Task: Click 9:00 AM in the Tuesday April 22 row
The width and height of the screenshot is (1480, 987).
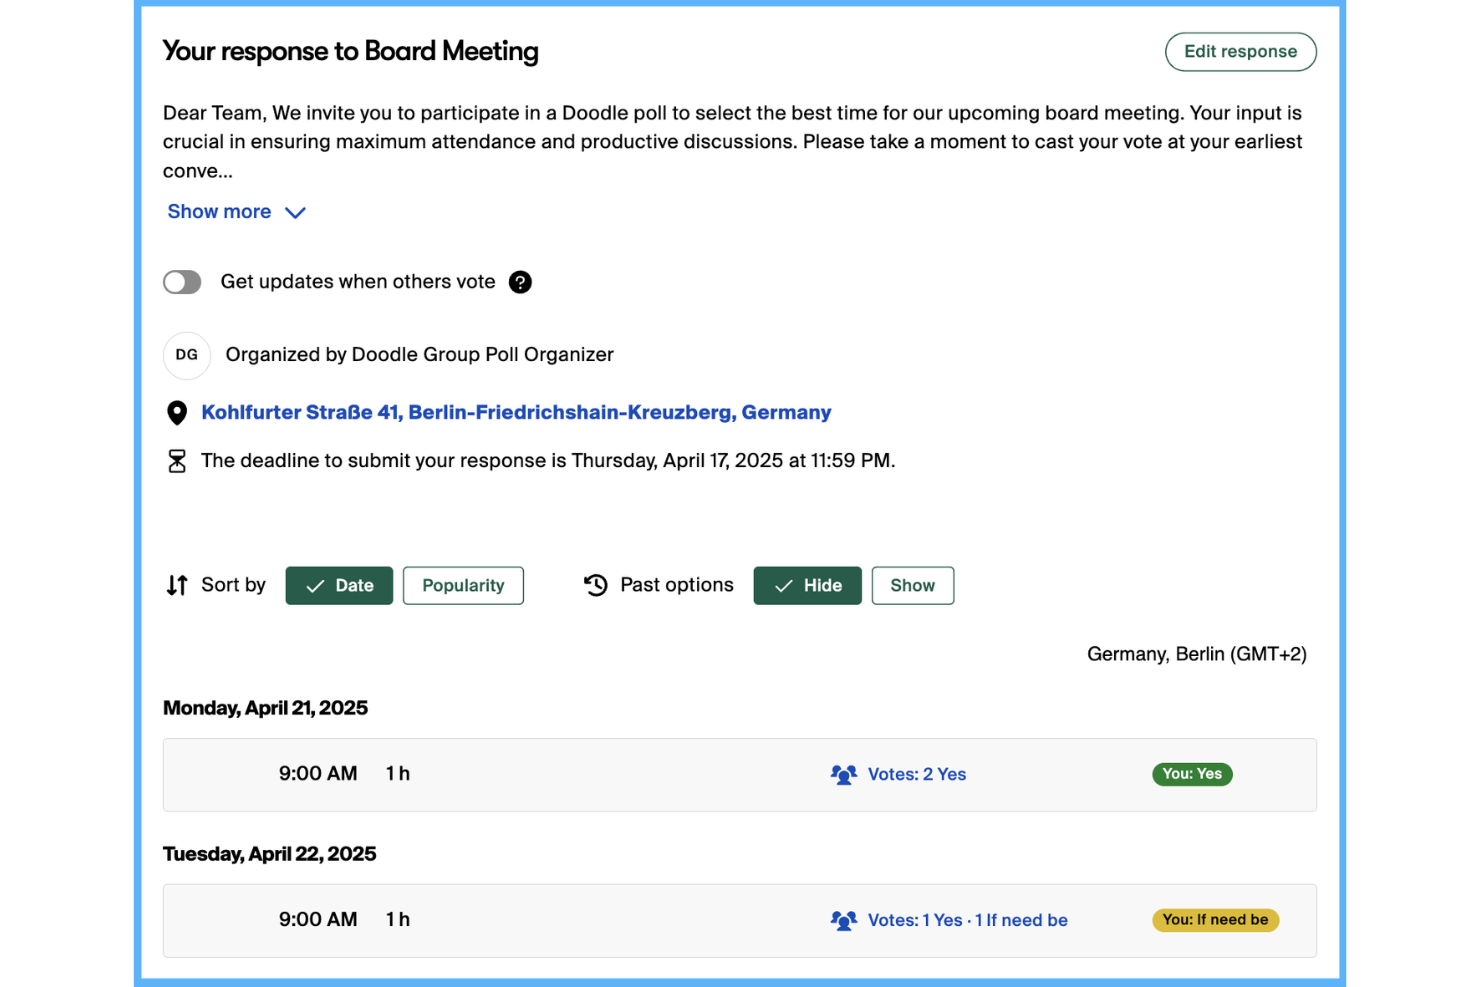Action: click(318, 920)
